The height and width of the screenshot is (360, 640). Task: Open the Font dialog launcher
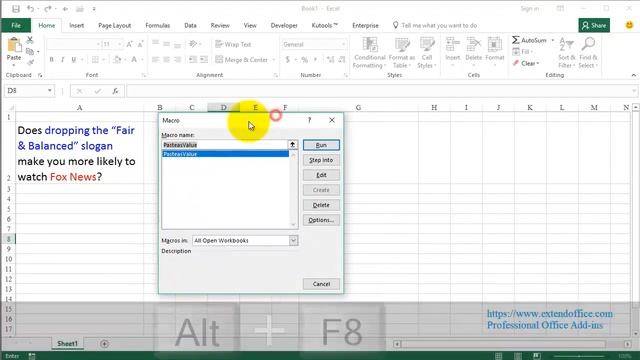click(x=144, y=76)
